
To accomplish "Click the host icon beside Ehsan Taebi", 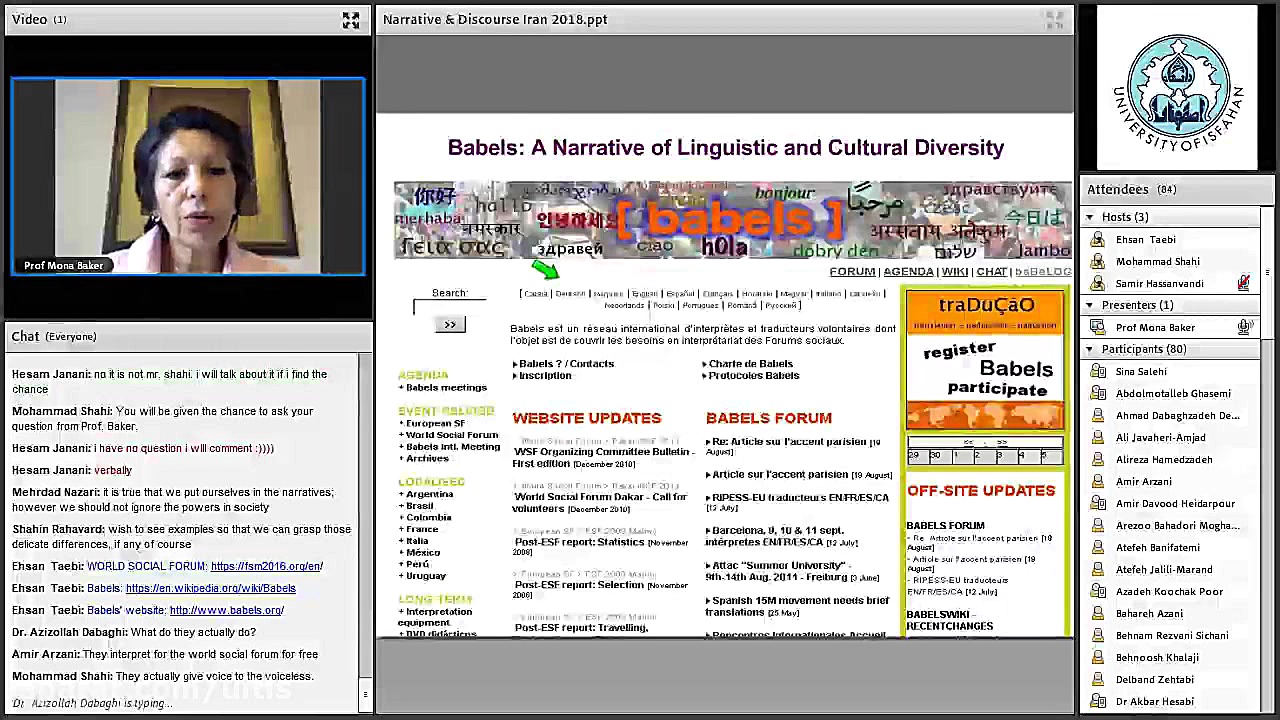I will point(1098,240).
